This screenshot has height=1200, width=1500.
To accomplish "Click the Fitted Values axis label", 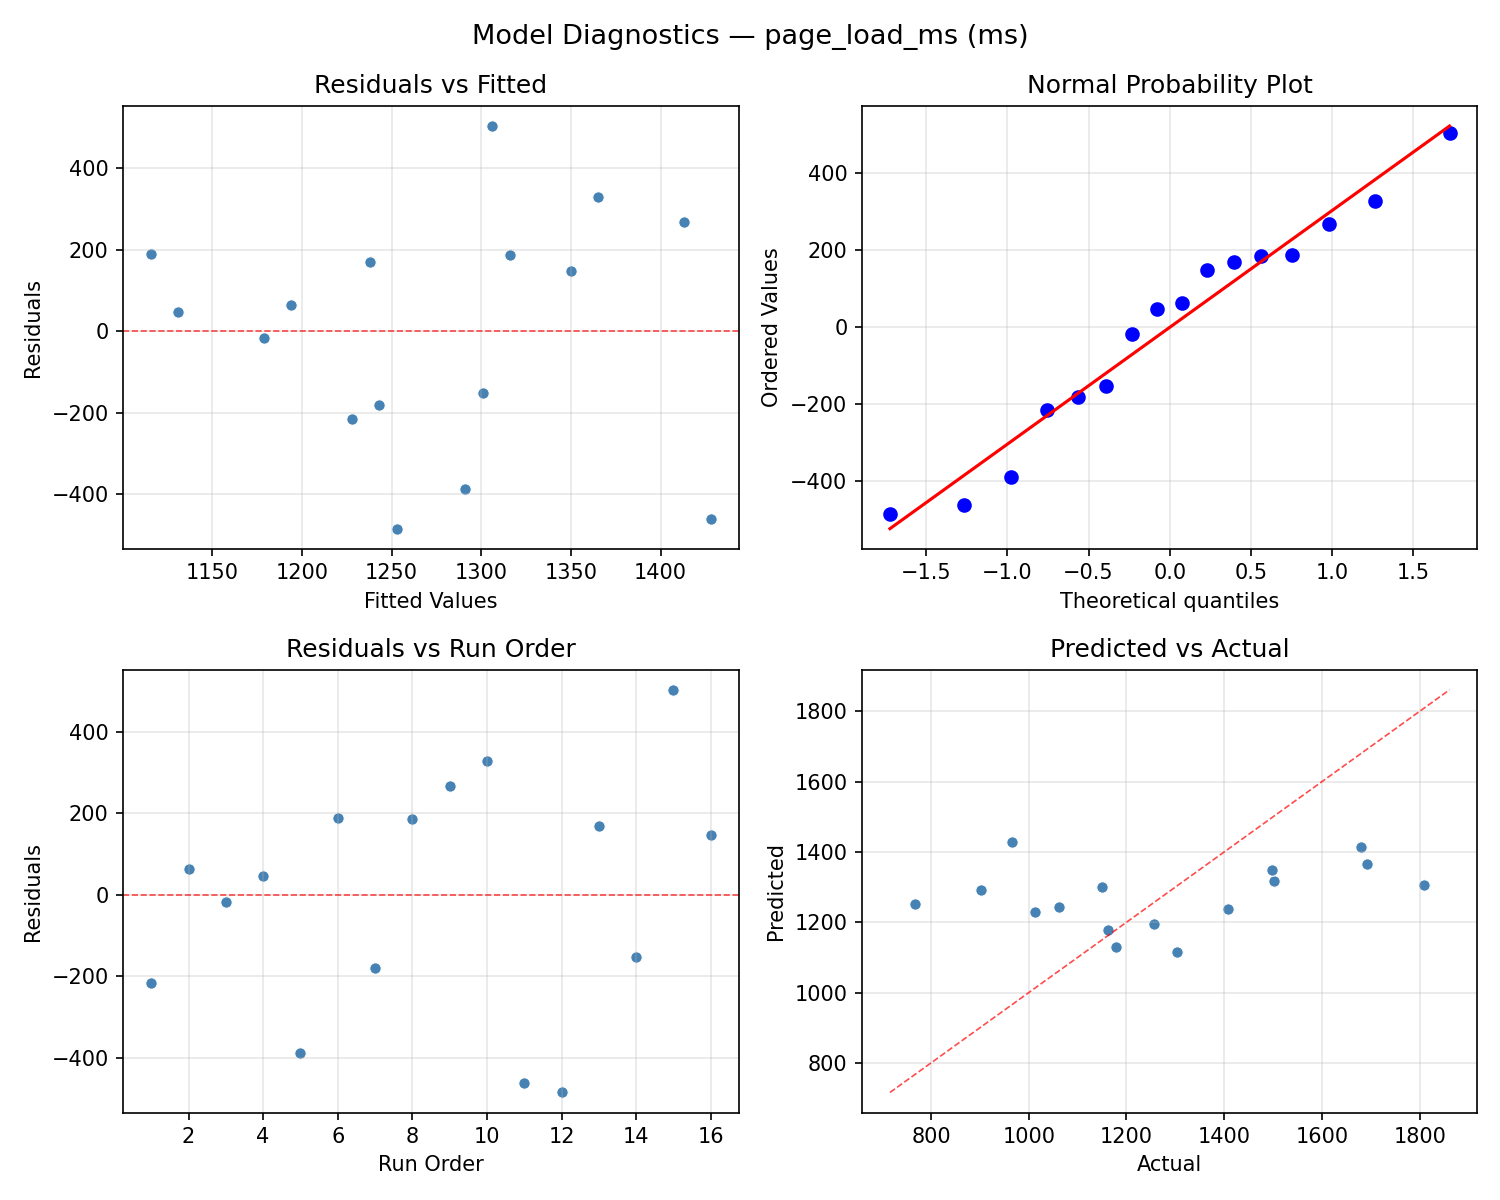I will [430, 601].
